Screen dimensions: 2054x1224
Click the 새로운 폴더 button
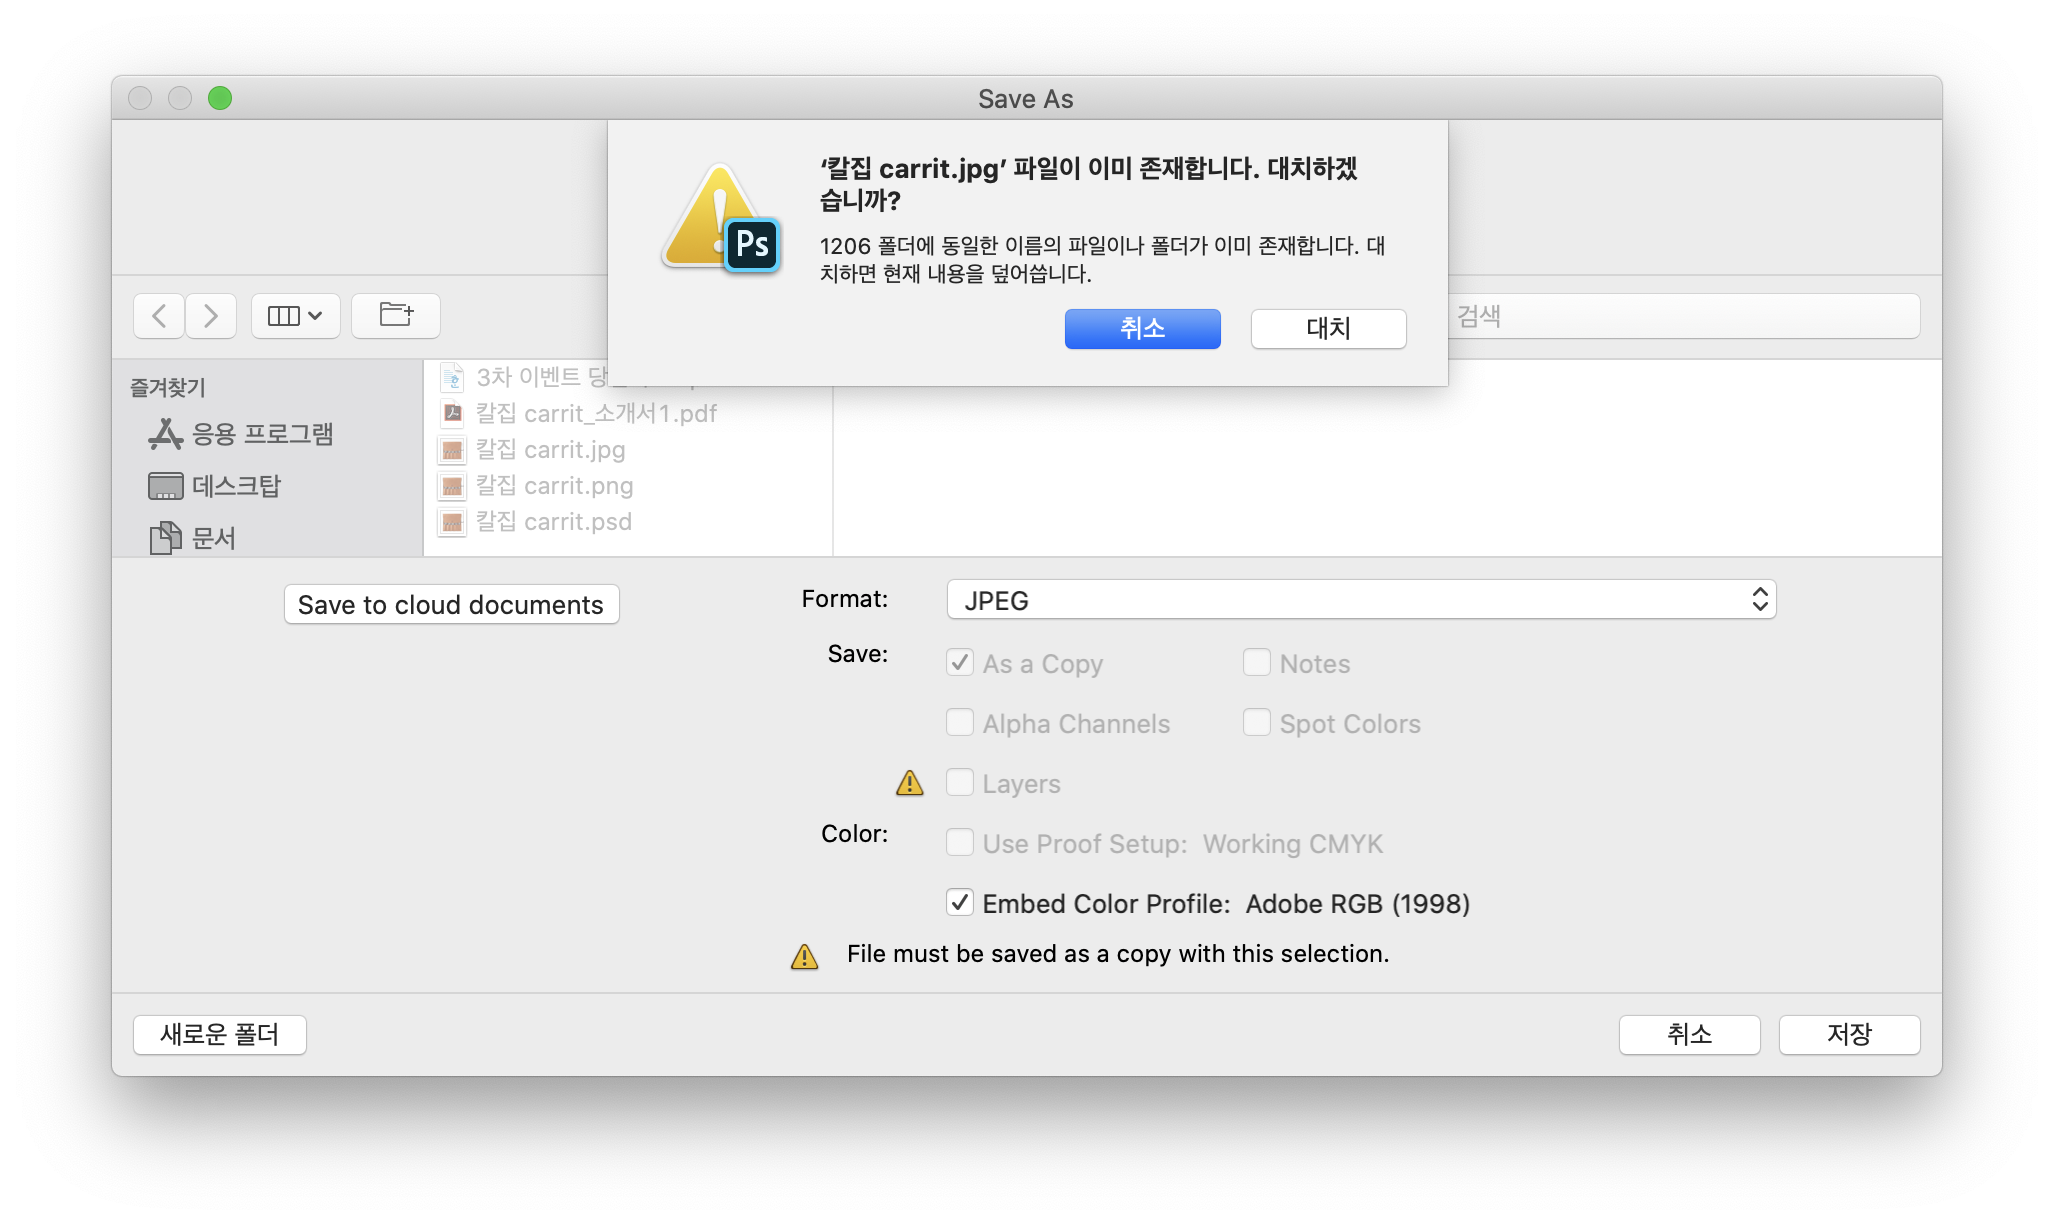[x=220, y=1034]
